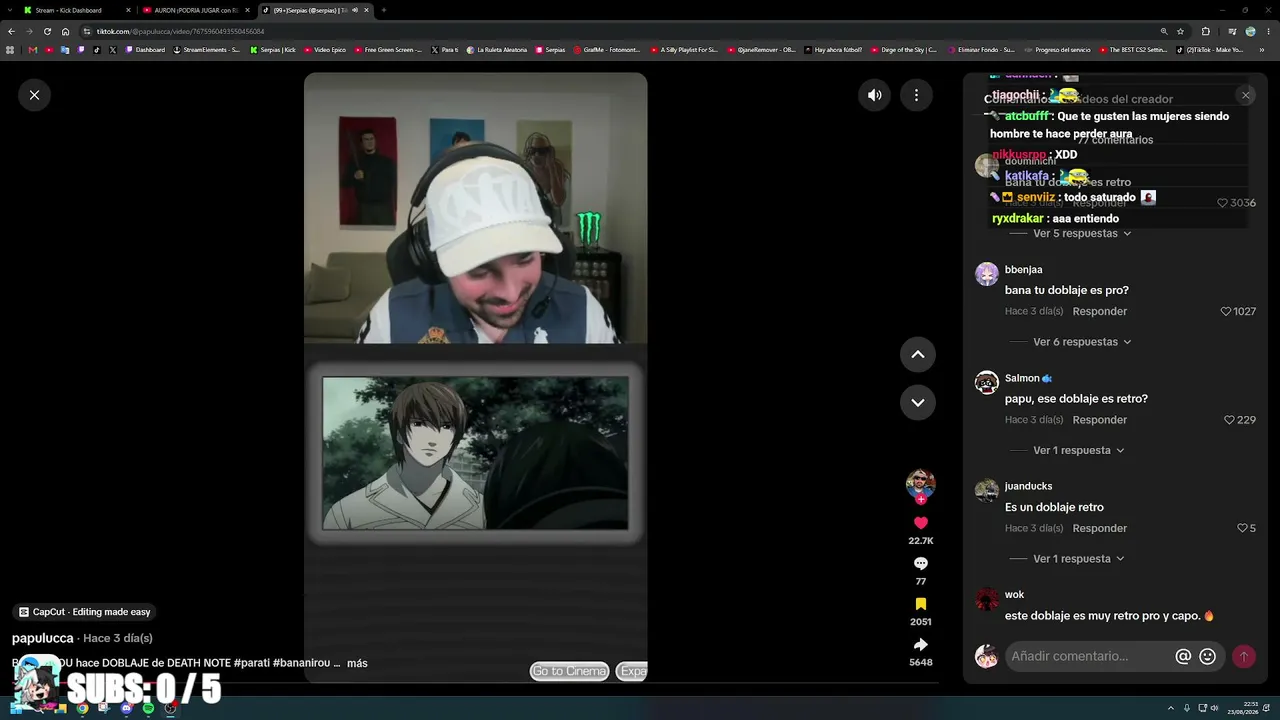Open papulucca's username link
Screen dimensions: 1280x720
[42, 638]
